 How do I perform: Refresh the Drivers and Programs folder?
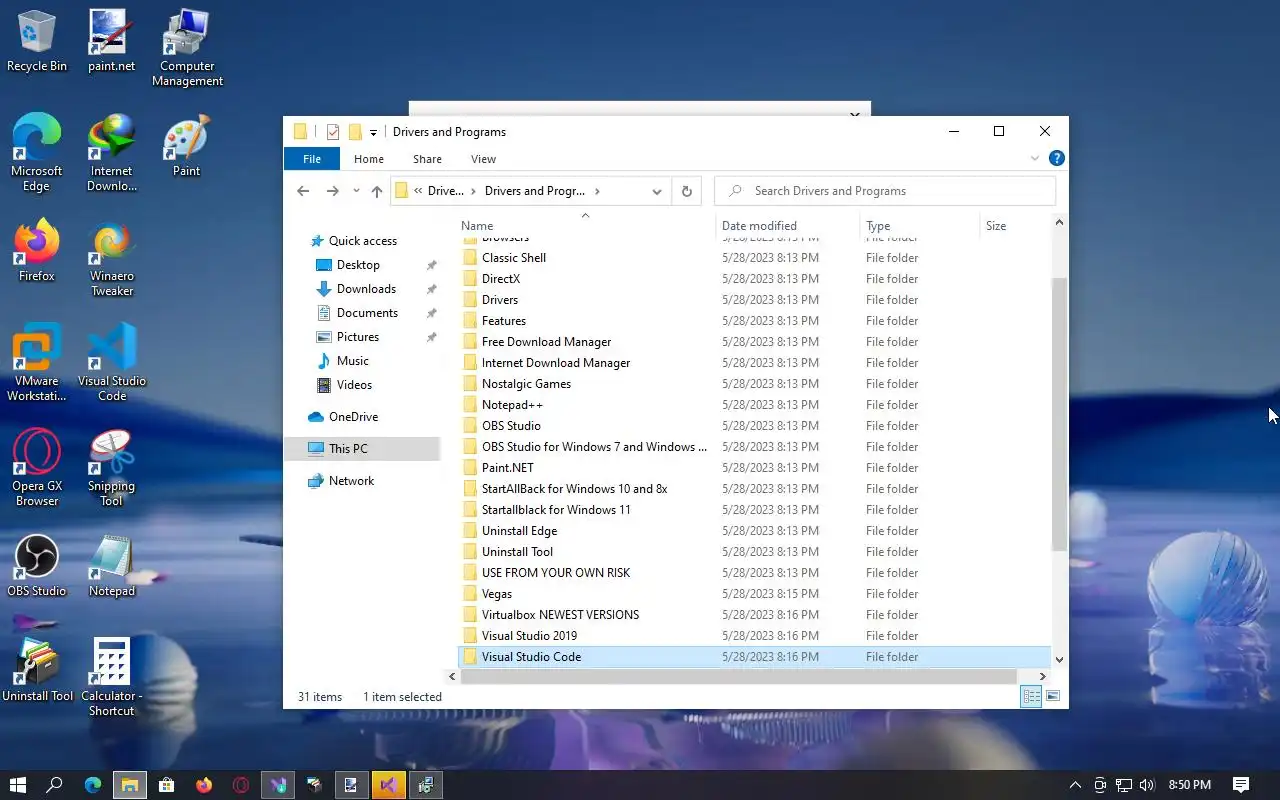[686, 191]
